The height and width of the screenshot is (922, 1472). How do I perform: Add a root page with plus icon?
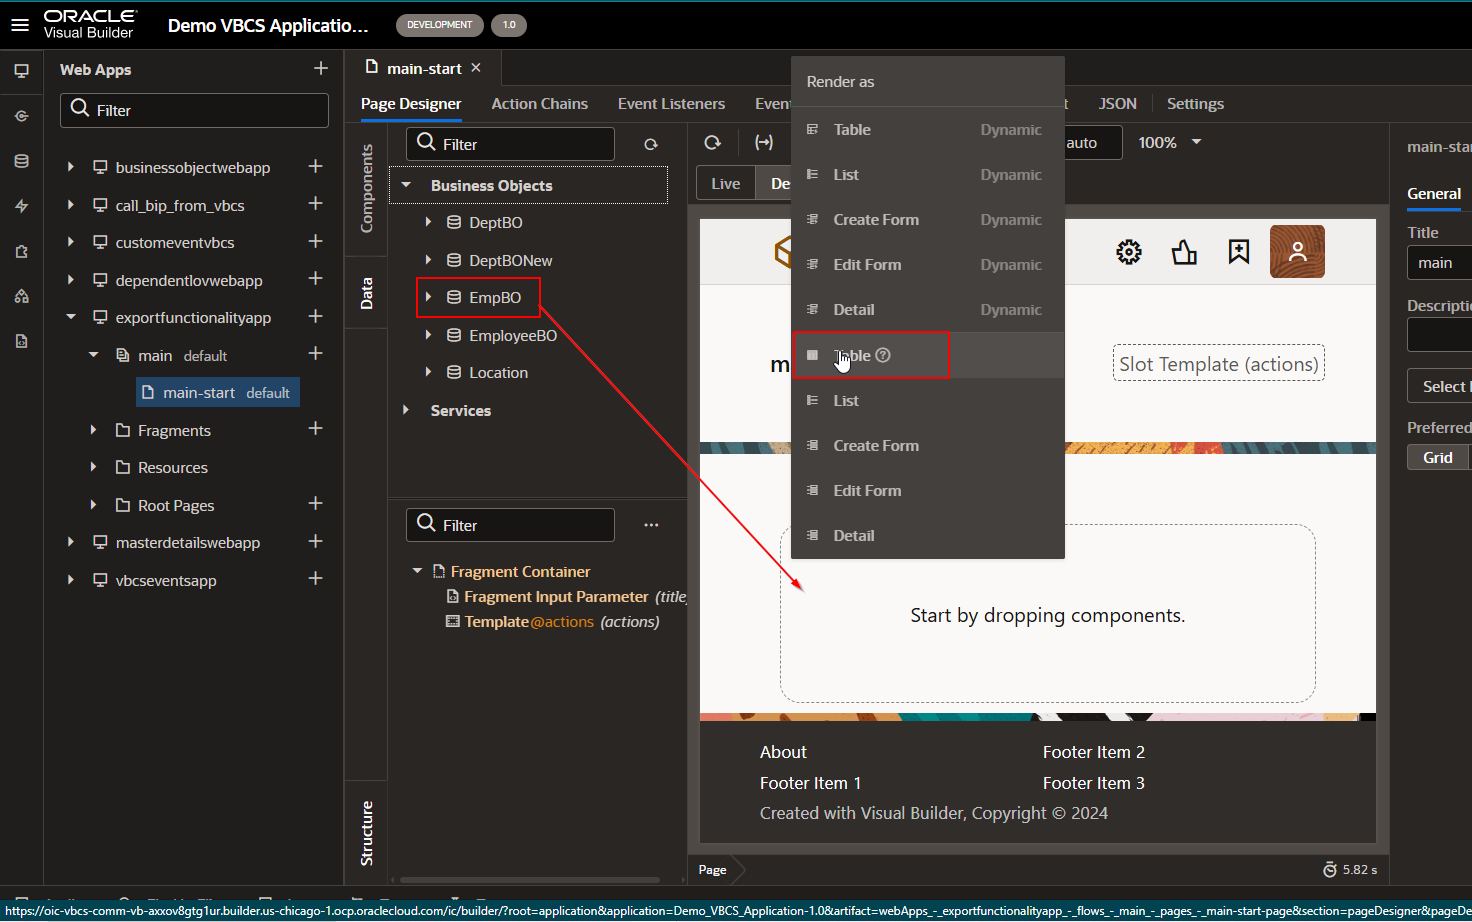(x=315, y=503)
